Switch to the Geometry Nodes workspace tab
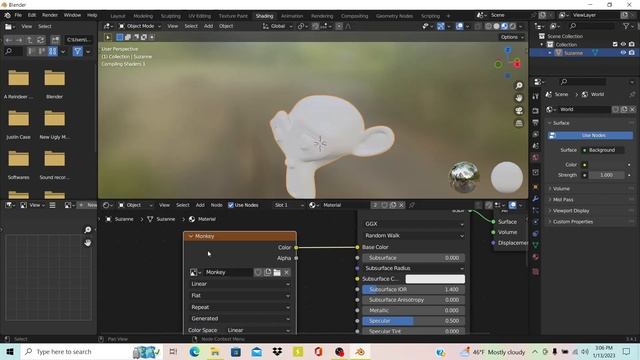 tap(394, 16)
